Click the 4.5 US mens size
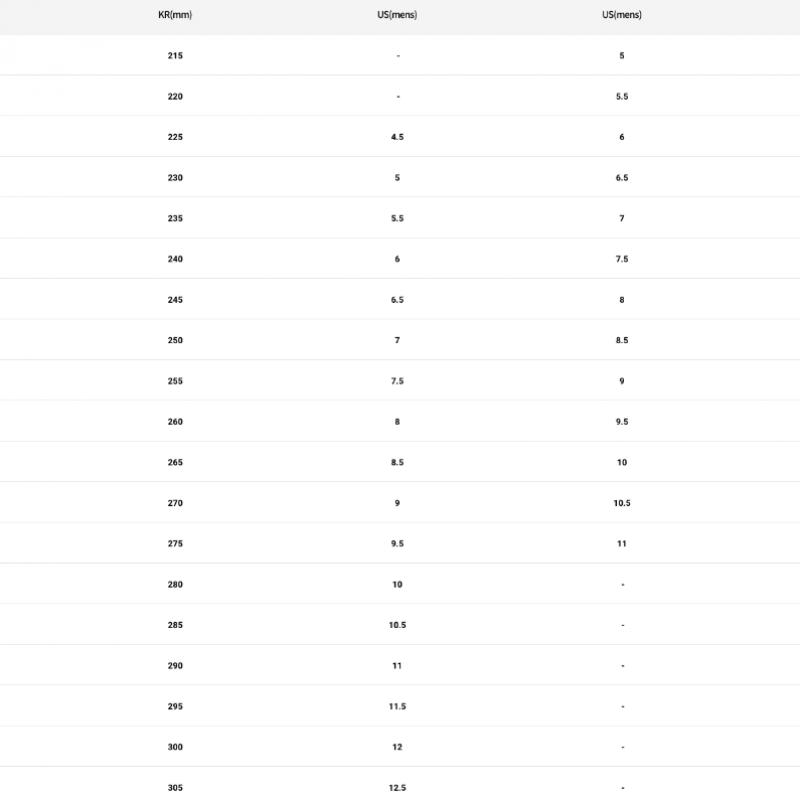The width and height of the screenshot is (800, 800). (x=397, y=137)
